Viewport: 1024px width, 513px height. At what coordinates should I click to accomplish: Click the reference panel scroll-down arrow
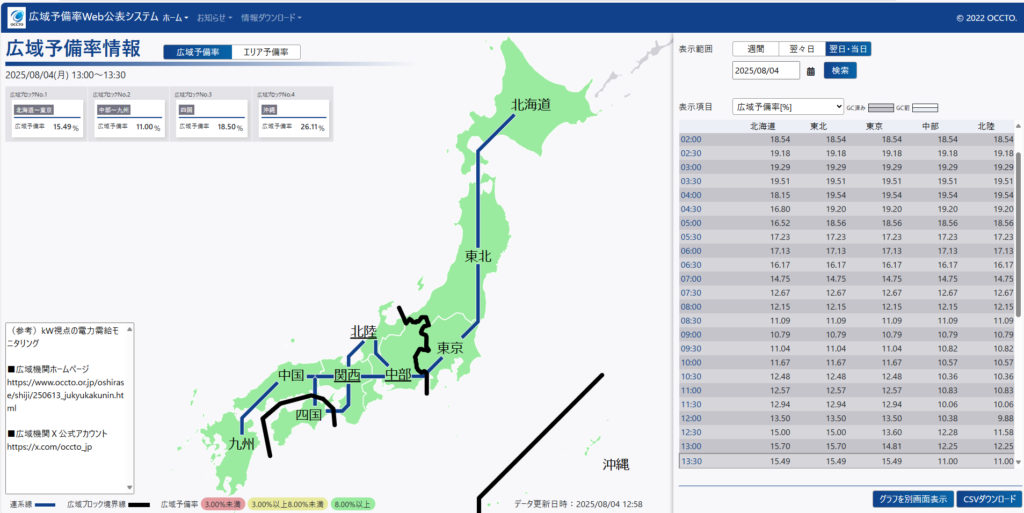point(129,488)
